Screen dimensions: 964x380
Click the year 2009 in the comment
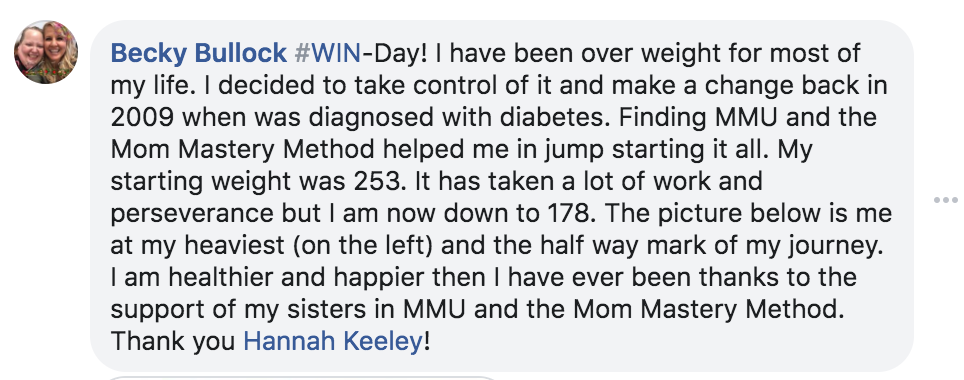click(x=142, y=117)
